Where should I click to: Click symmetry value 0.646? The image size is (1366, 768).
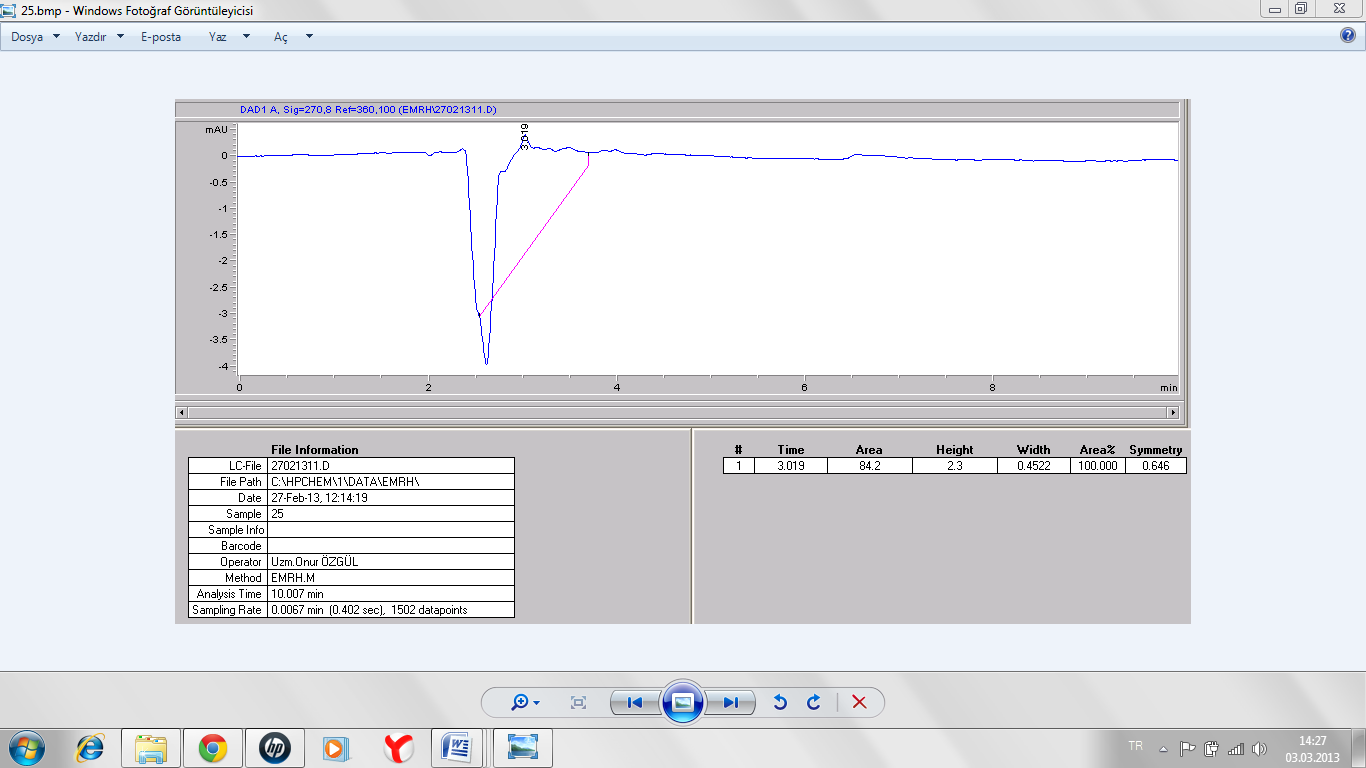tap(1156, 466)
